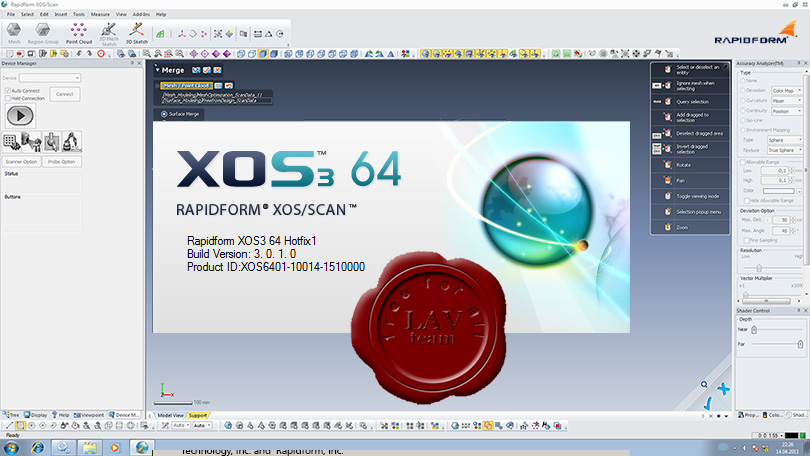
Task: Click Internet Explorer in the taskbar
Action: pyautogui.click(x=38, y=447)
